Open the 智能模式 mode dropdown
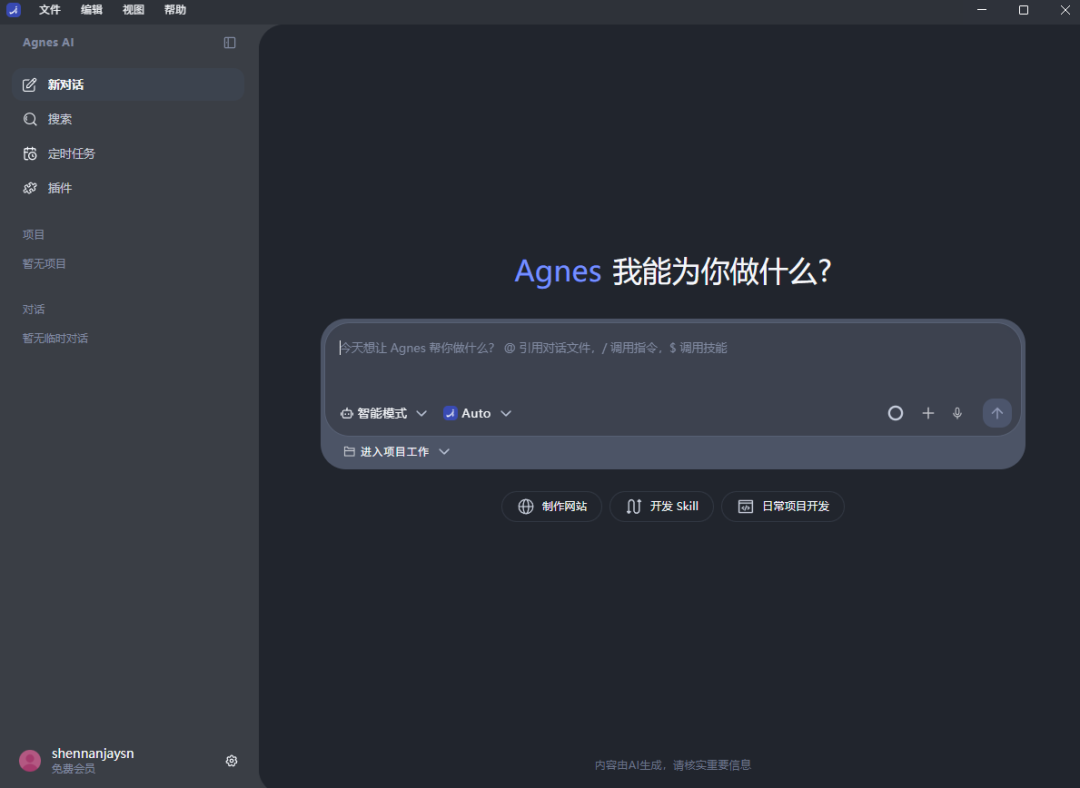The height and width of the screenshot is (788, 1080). point(384,413)
